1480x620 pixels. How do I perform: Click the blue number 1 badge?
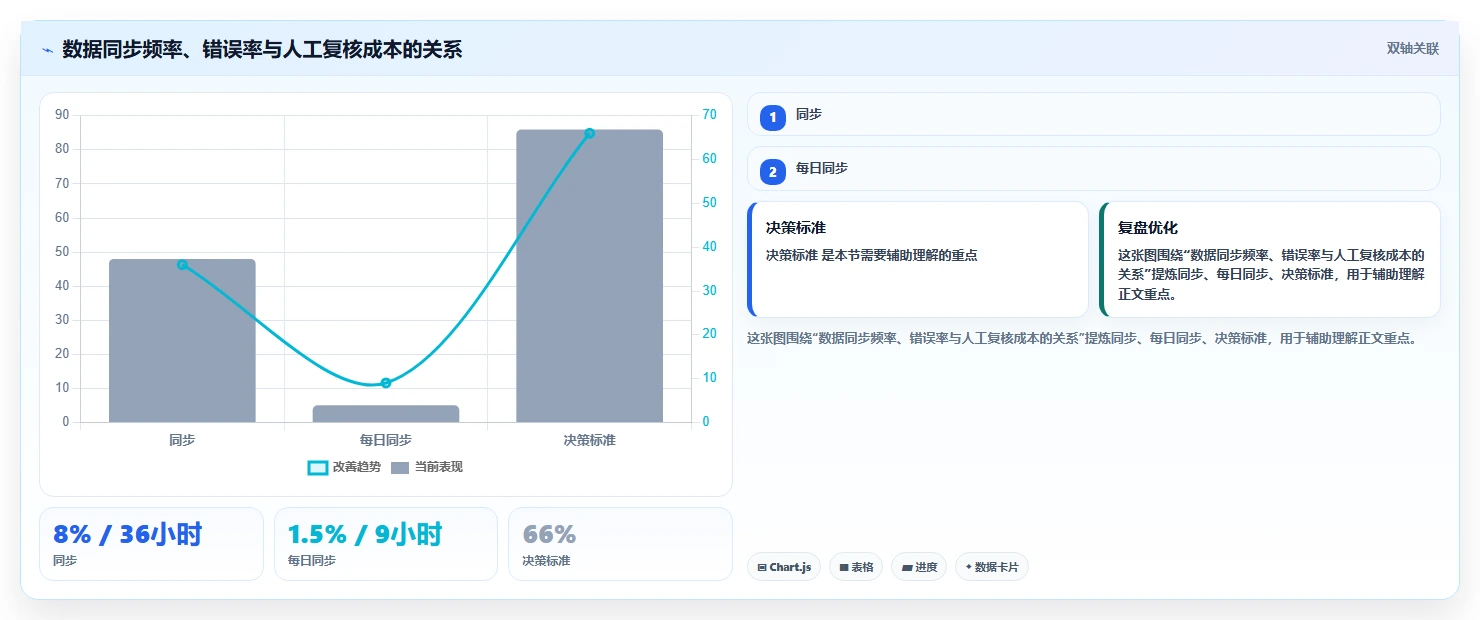[x=772, y=117]
